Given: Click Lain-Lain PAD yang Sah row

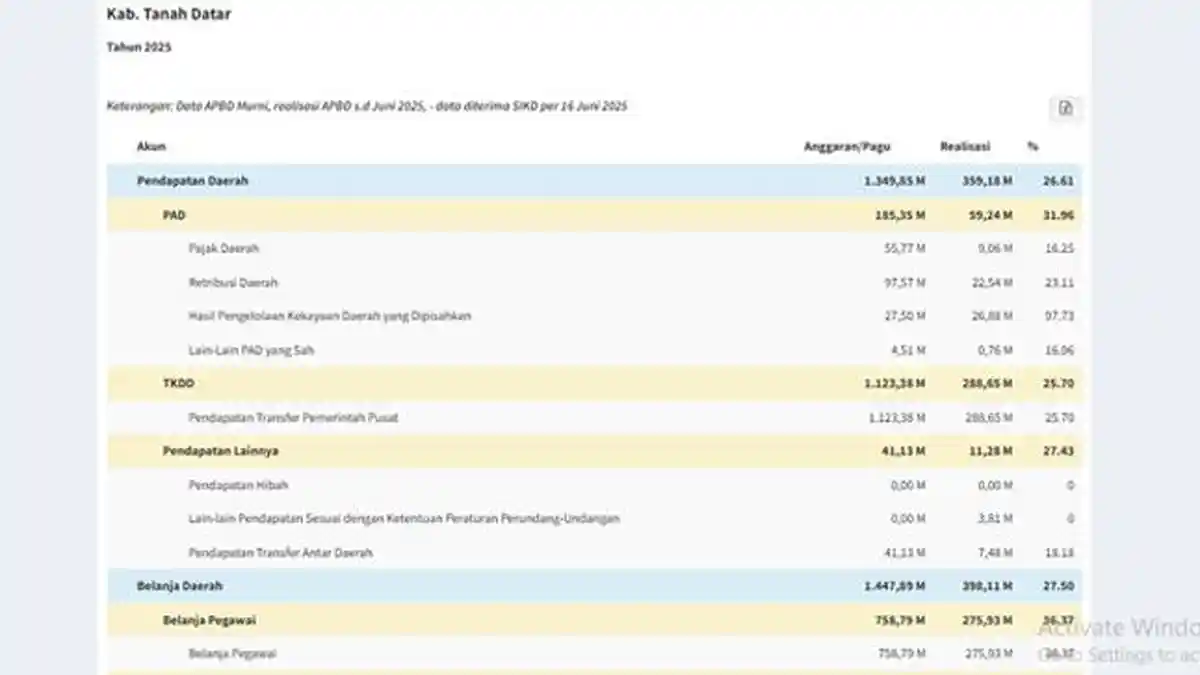Looking at the screenshot, I should 594,350.
